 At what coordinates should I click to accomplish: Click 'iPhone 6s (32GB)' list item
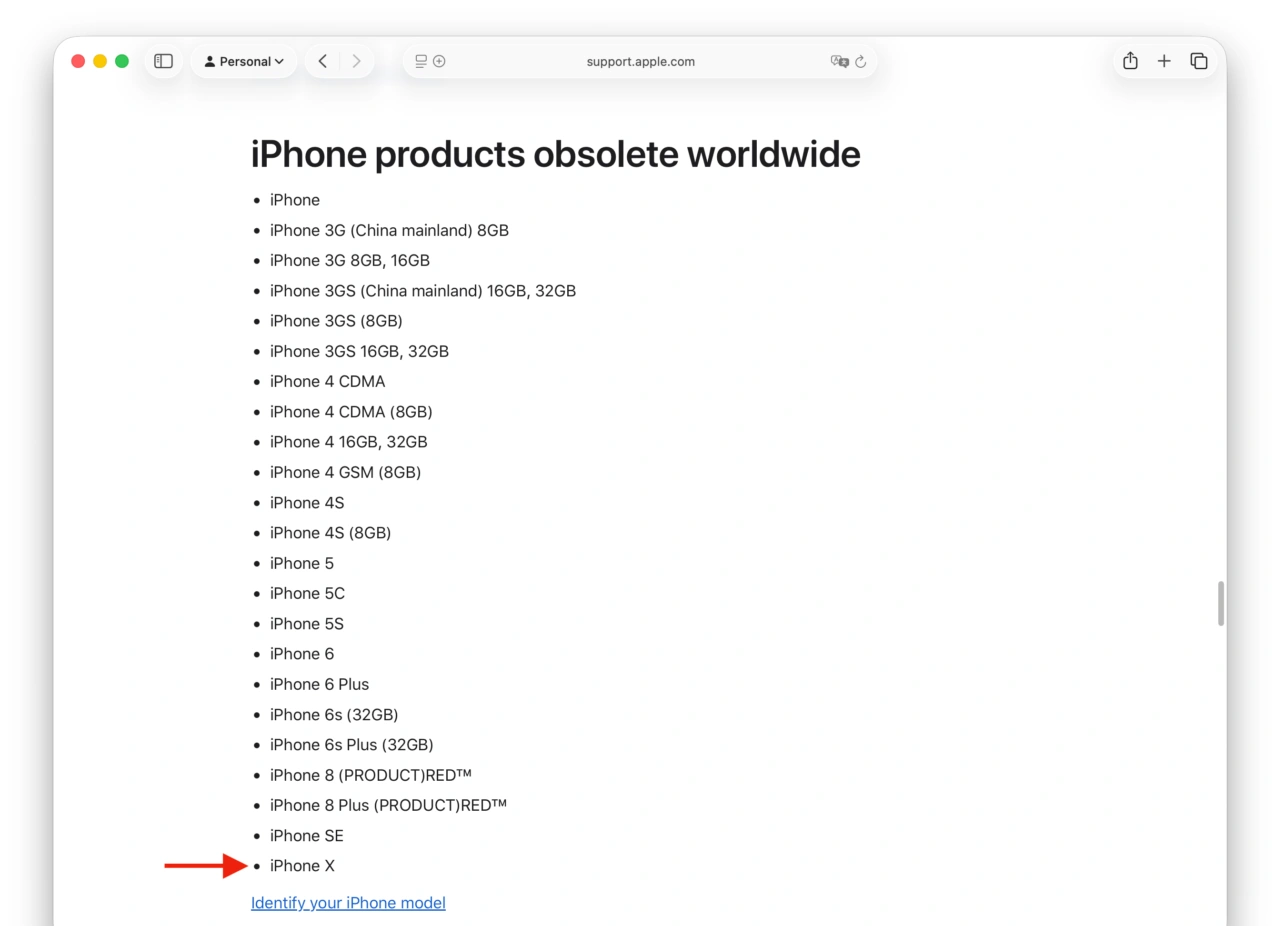(334, 715)
